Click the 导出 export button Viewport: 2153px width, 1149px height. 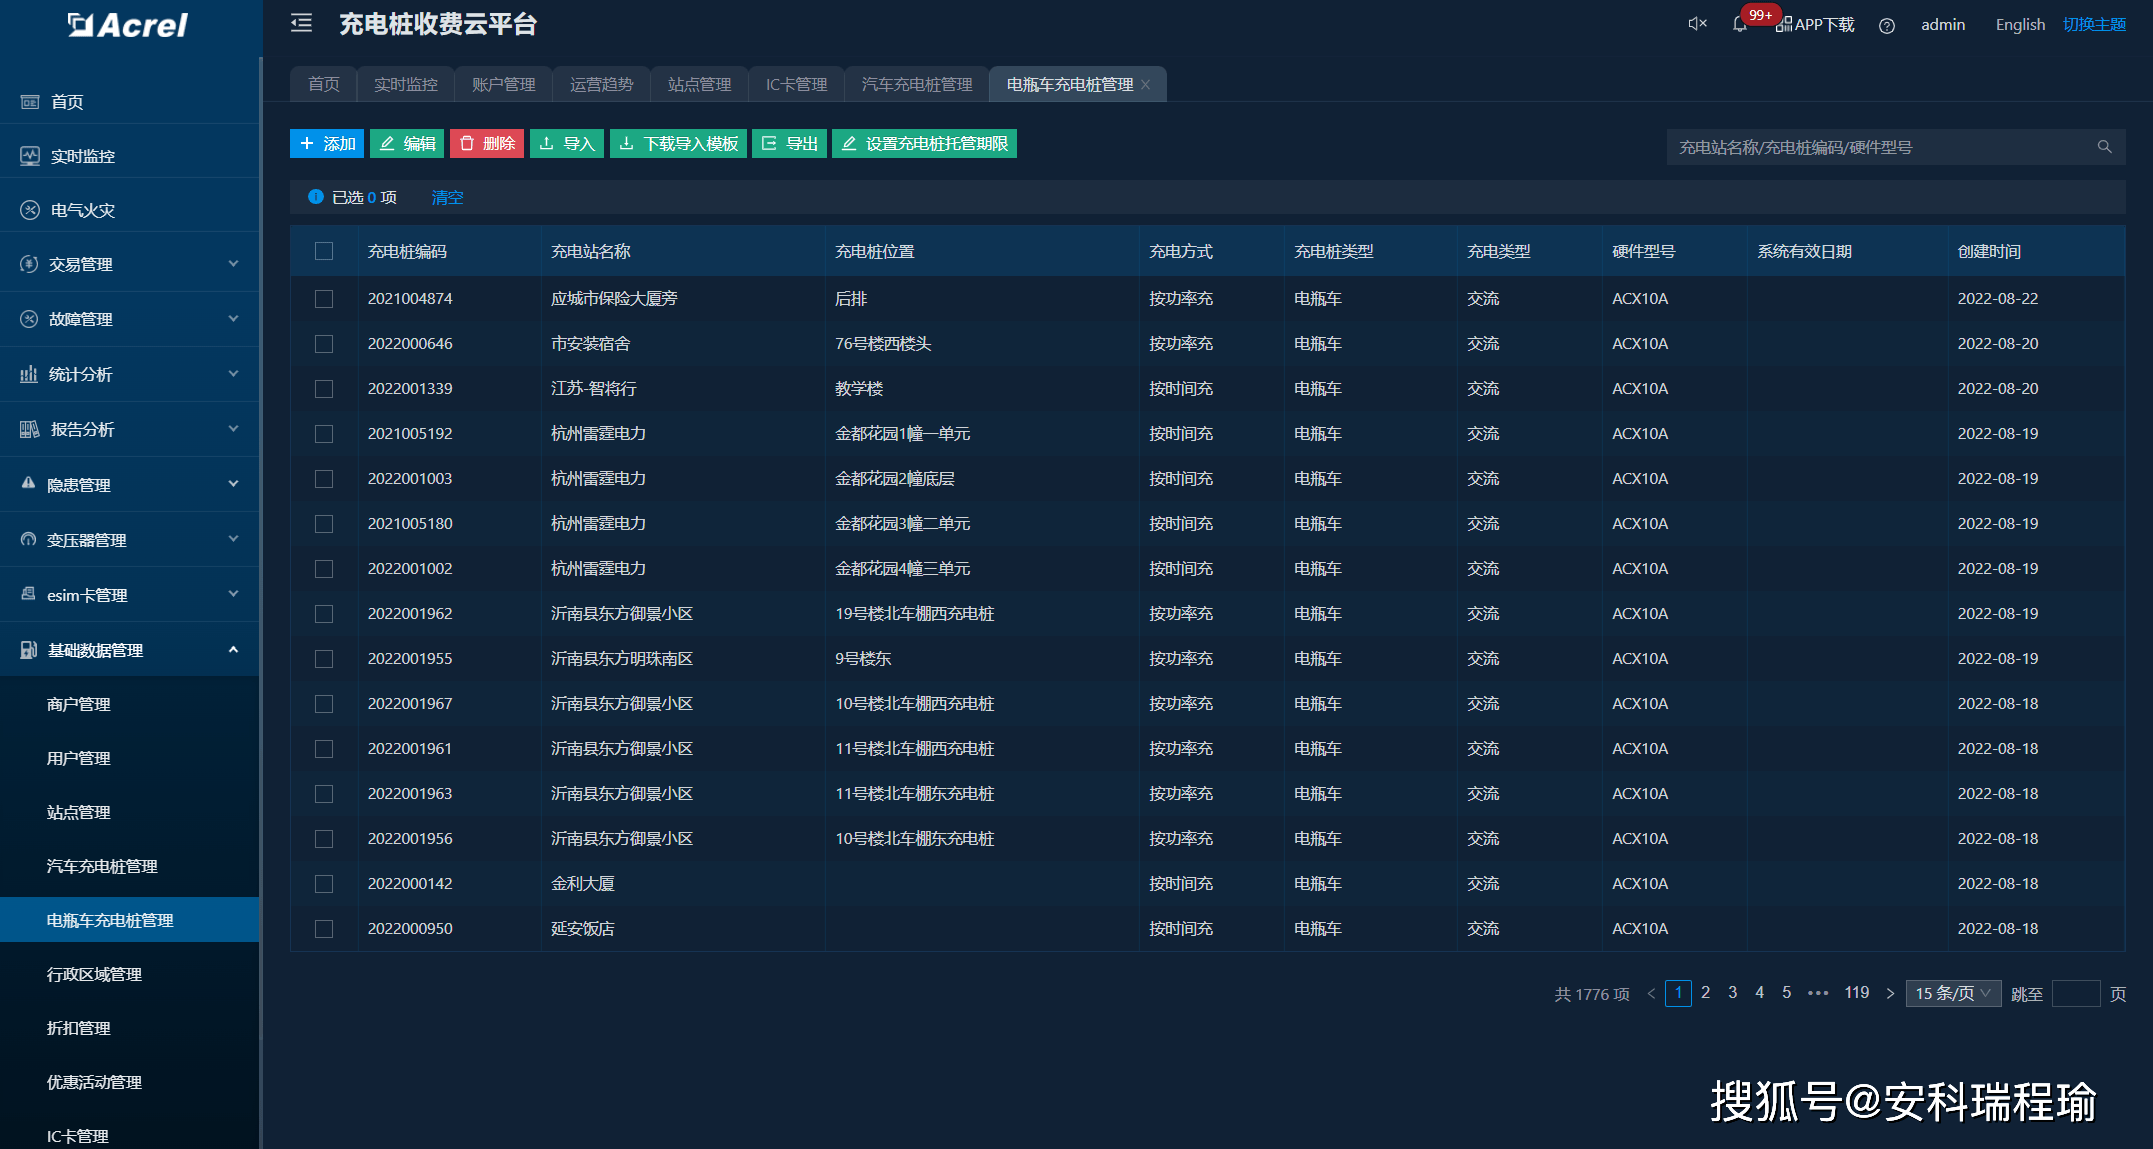coord(789,144)
